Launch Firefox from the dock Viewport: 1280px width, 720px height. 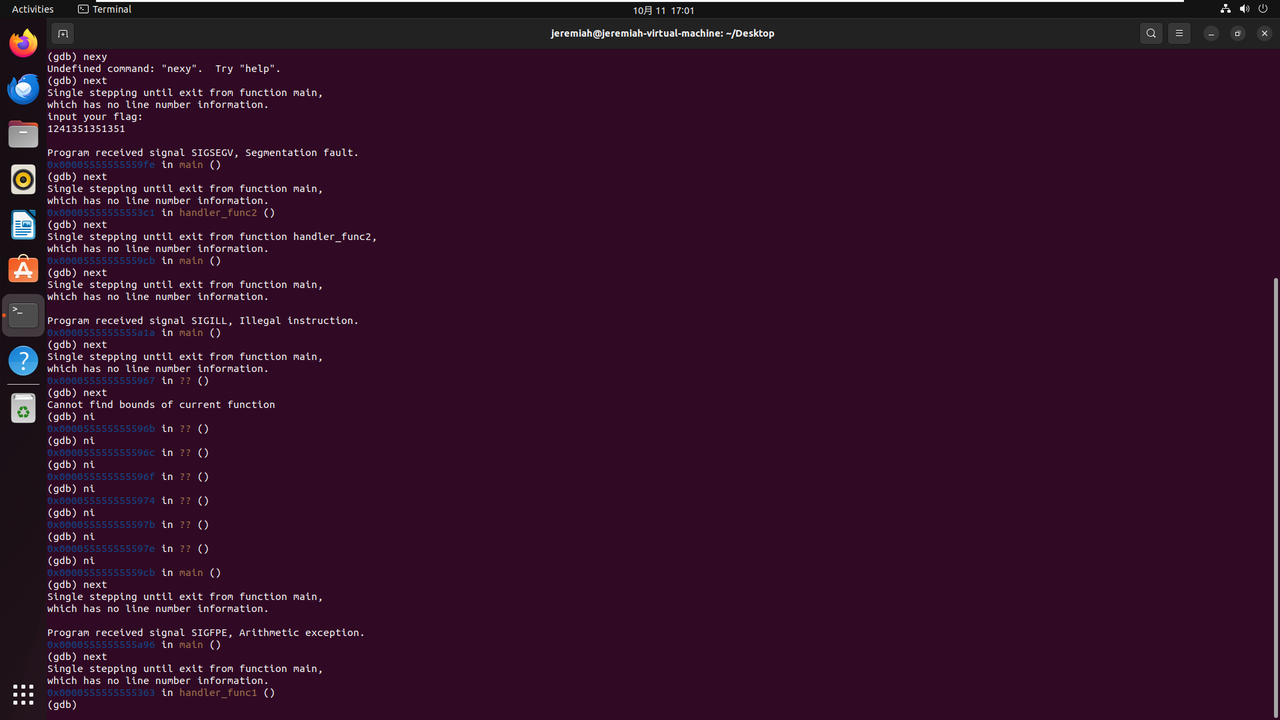pos(23,43)
